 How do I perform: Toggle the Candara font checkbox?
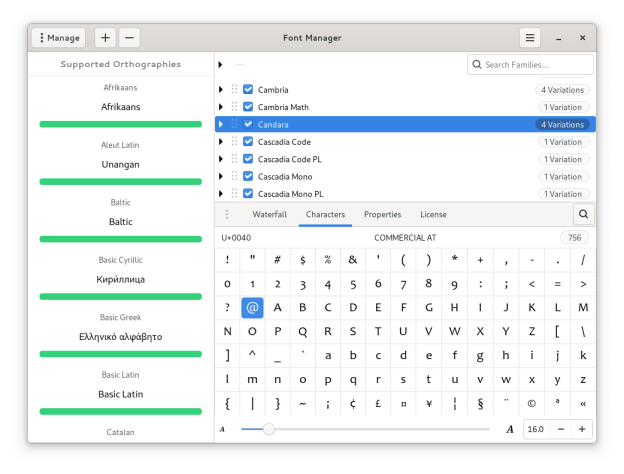[248, 125]
